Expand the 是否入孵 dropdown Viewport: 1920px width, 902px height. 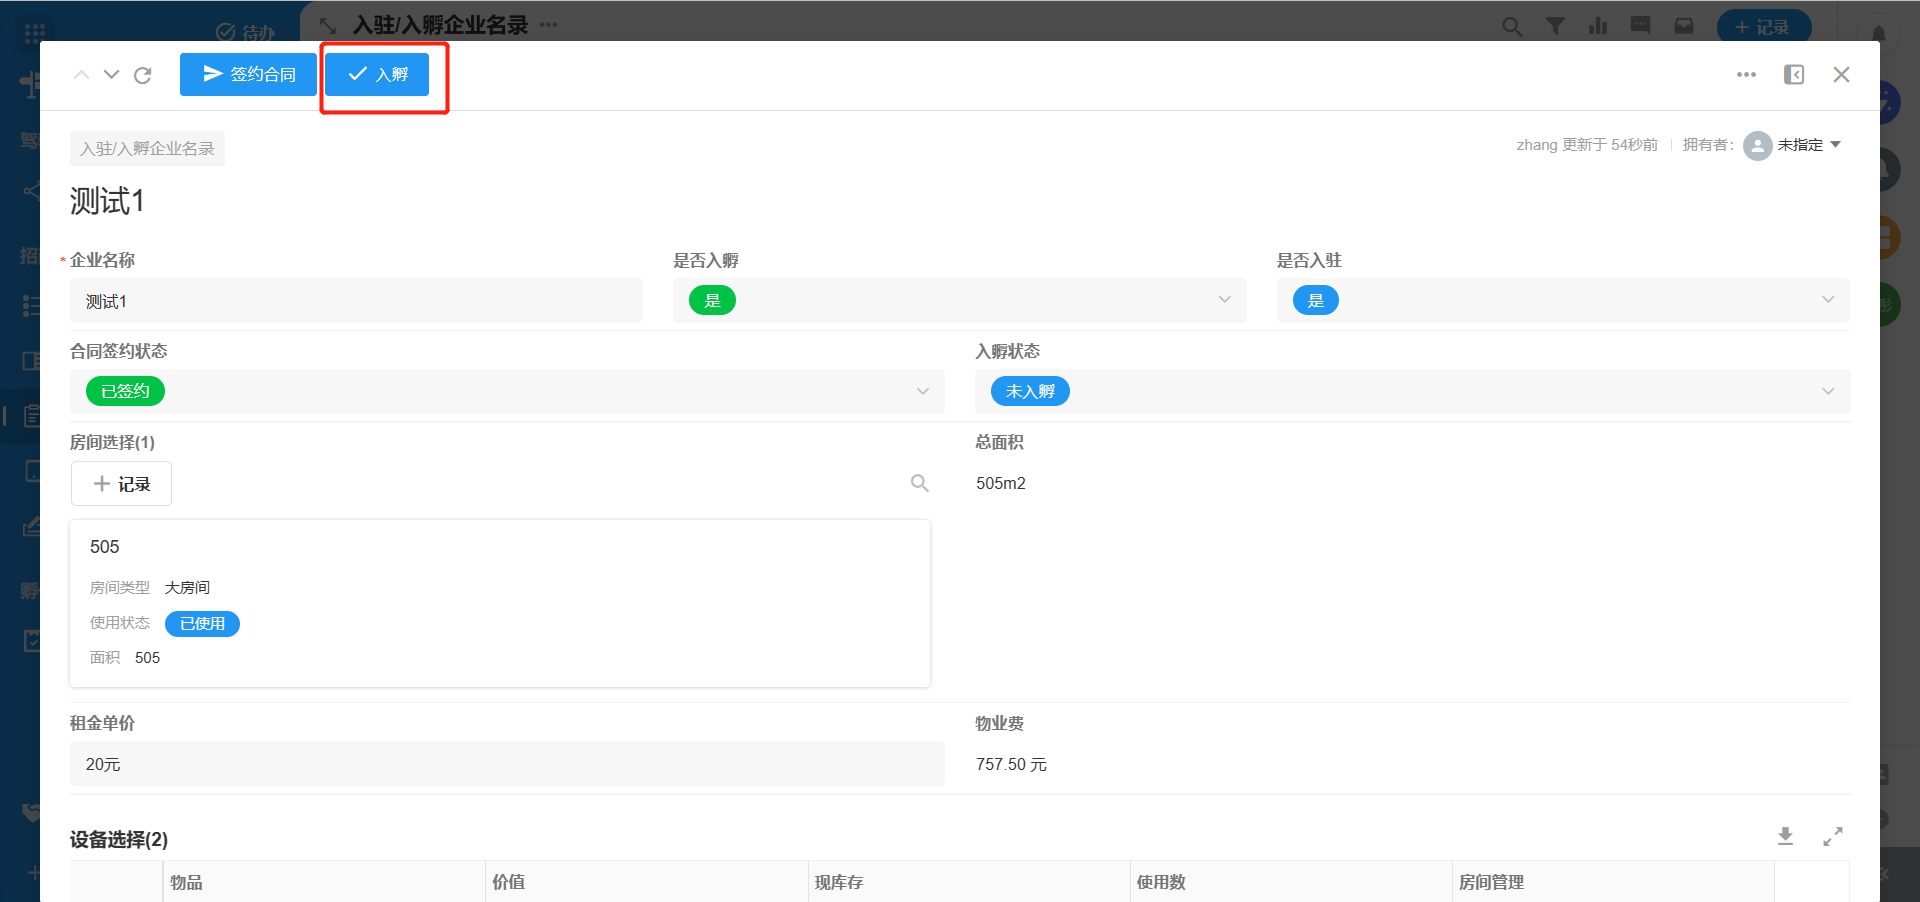coord(1224,300)
